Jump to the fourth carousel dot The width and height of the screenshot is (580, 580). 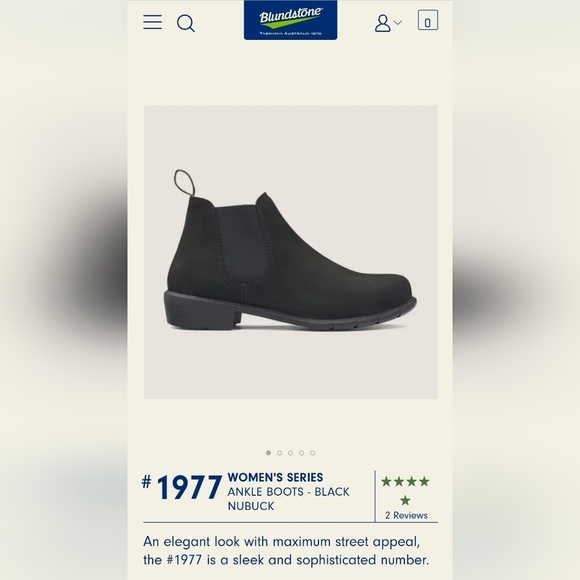tap(302, 453)
